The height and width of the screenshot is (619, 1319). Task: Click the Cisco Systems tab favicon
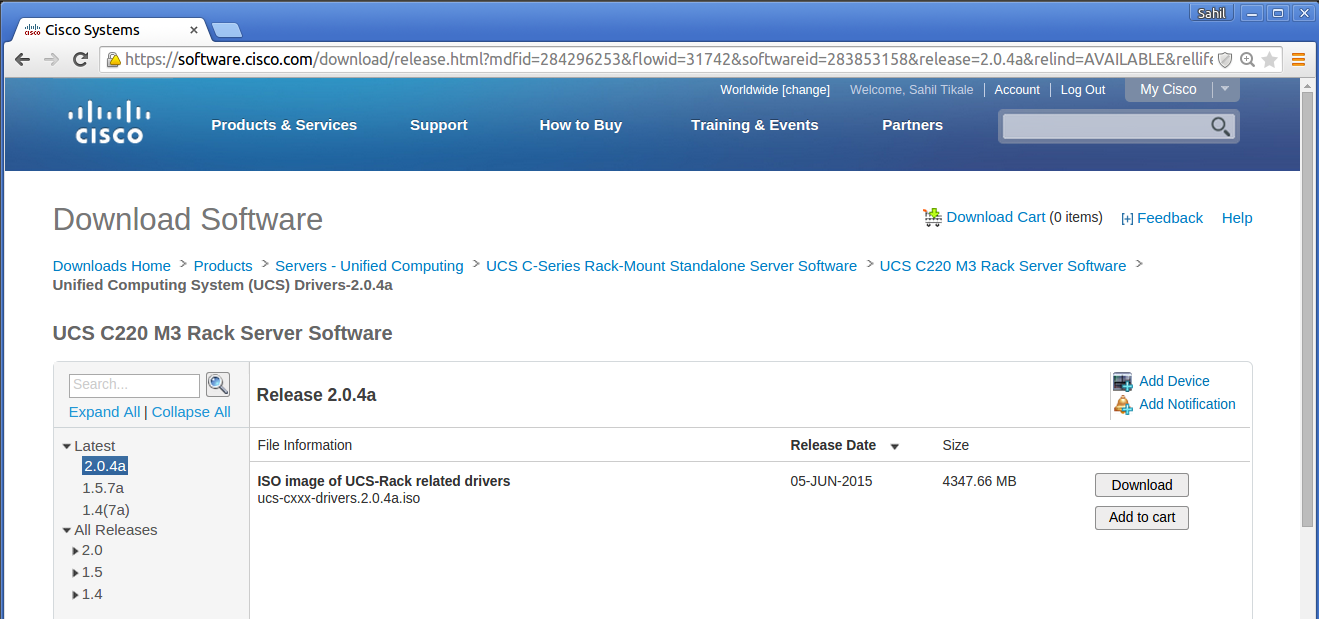pyautogui.click(x=31, y=30)
